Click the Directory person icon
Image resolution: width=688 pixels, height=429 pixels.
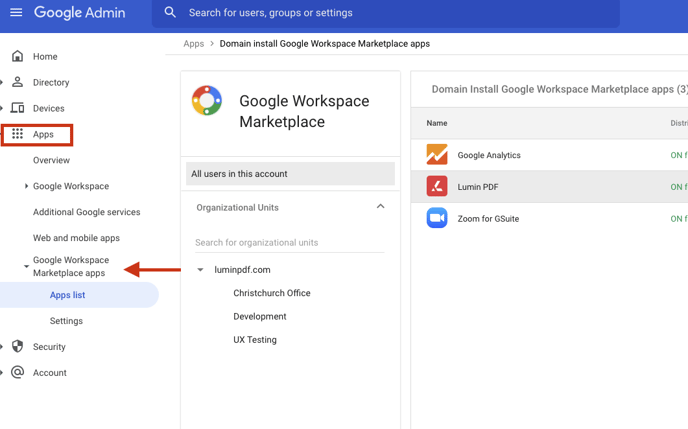coord(18,82)
